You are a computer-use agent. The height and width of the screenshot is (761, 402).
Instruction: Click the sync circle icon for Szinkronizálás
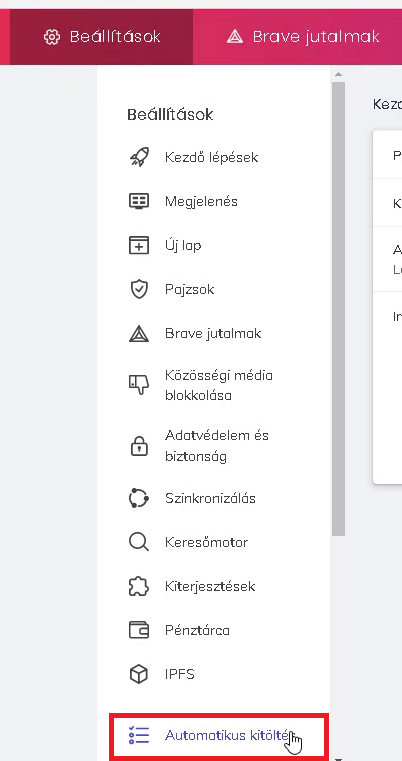[139, 498]
